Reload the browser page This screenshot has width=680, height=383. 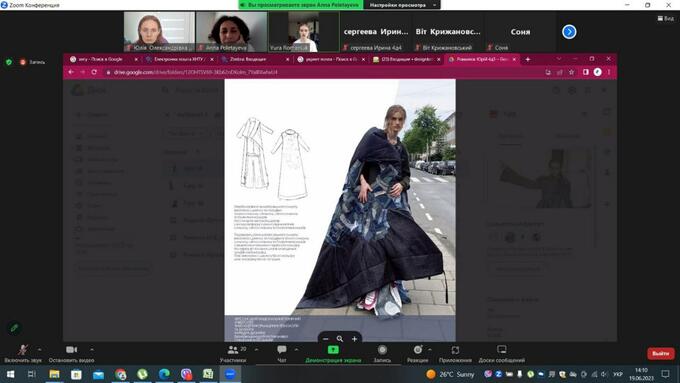click(x=94, y=72)
